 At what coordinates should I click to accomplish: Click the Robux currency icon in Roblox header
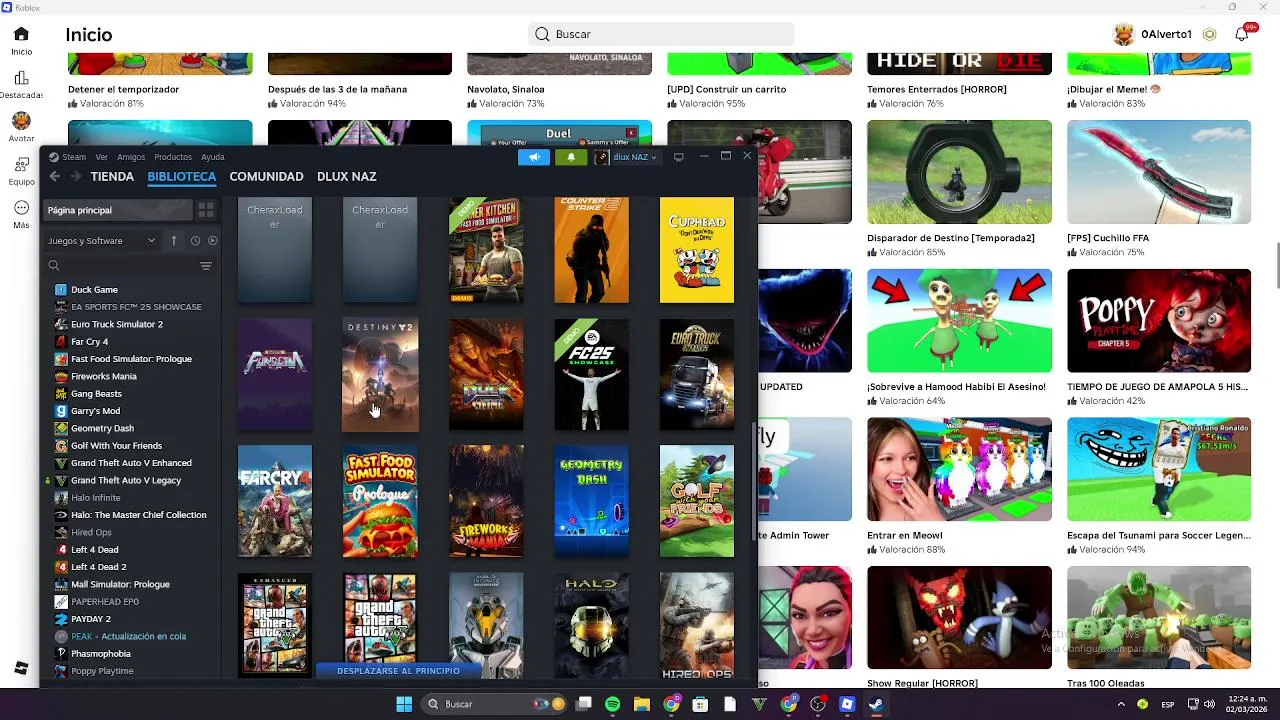click(1209, 34)
